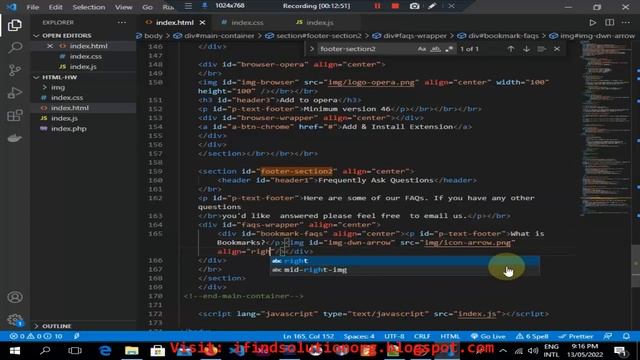Toggle Match Whole Word in find
Image resolution: width=640 pixels, height=360 pixels.
point(436,49)
